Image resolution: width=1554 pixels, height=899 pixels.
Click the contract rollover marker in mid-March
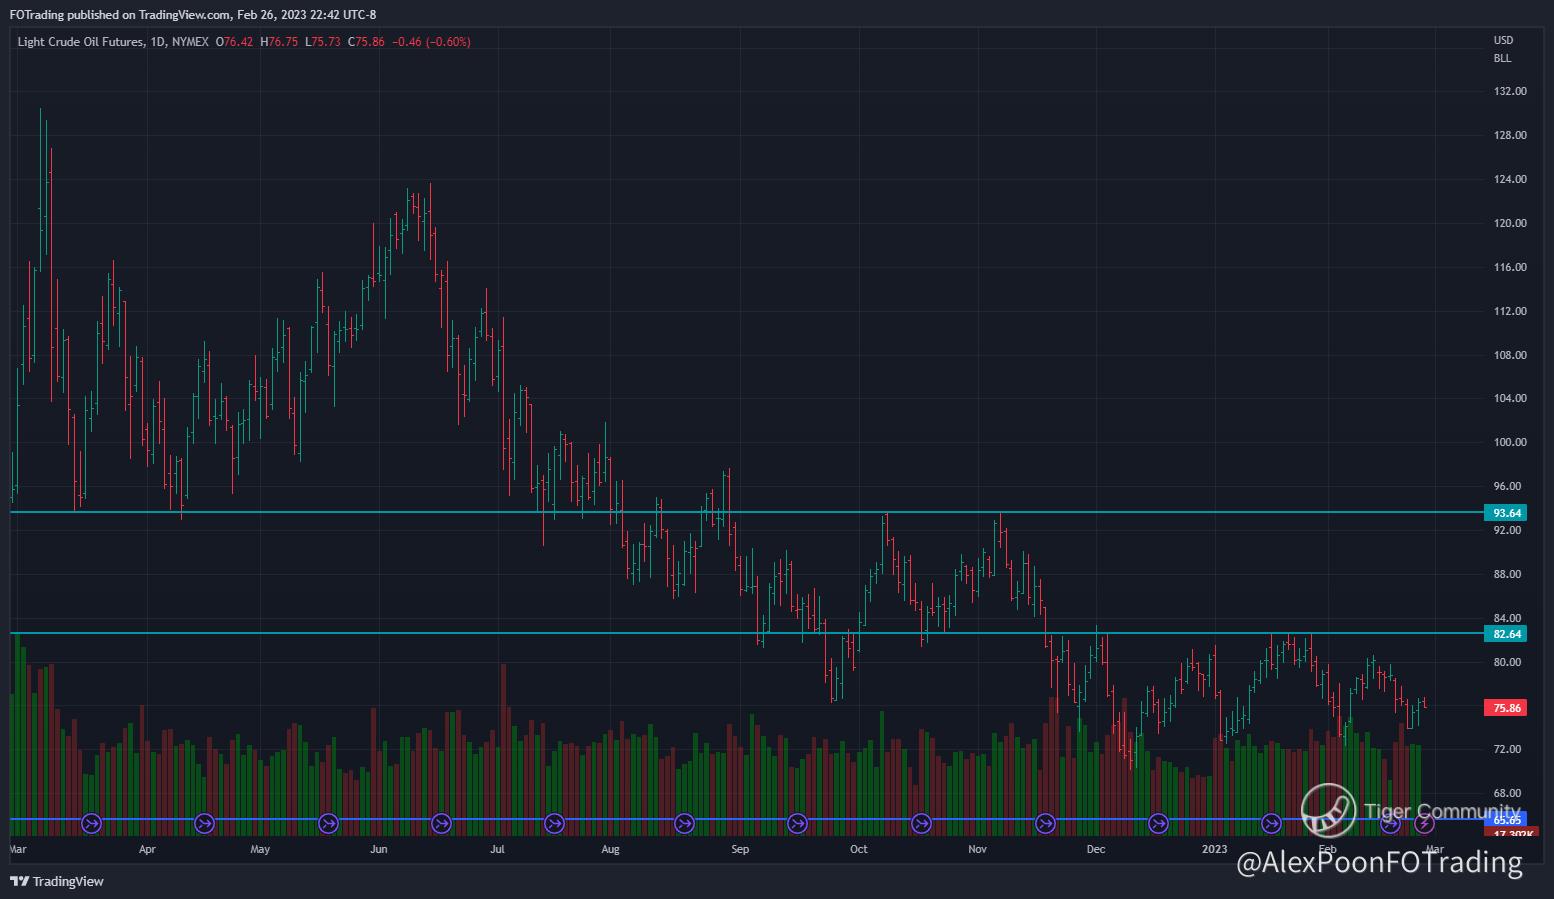[91, 824]
